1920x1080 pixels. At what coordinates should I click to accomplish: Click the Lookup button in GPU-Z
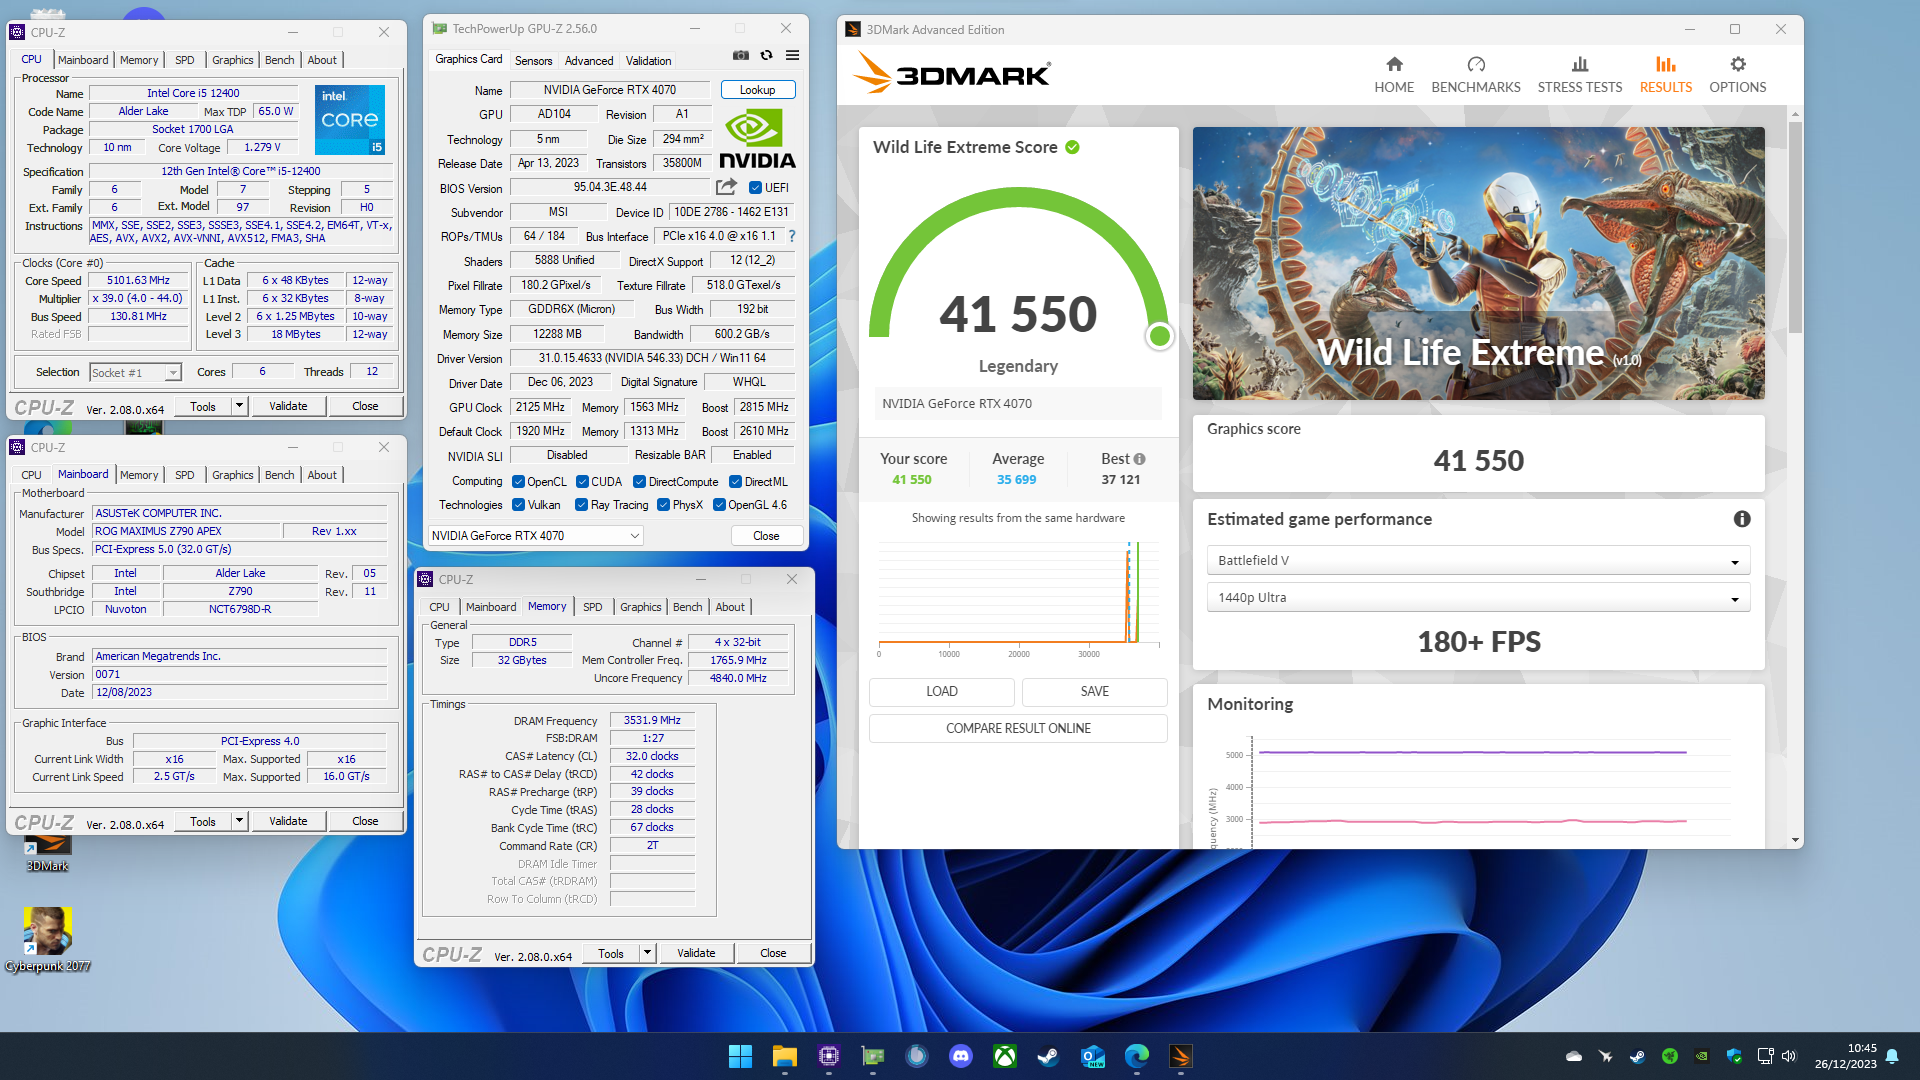tap(757, 90)
